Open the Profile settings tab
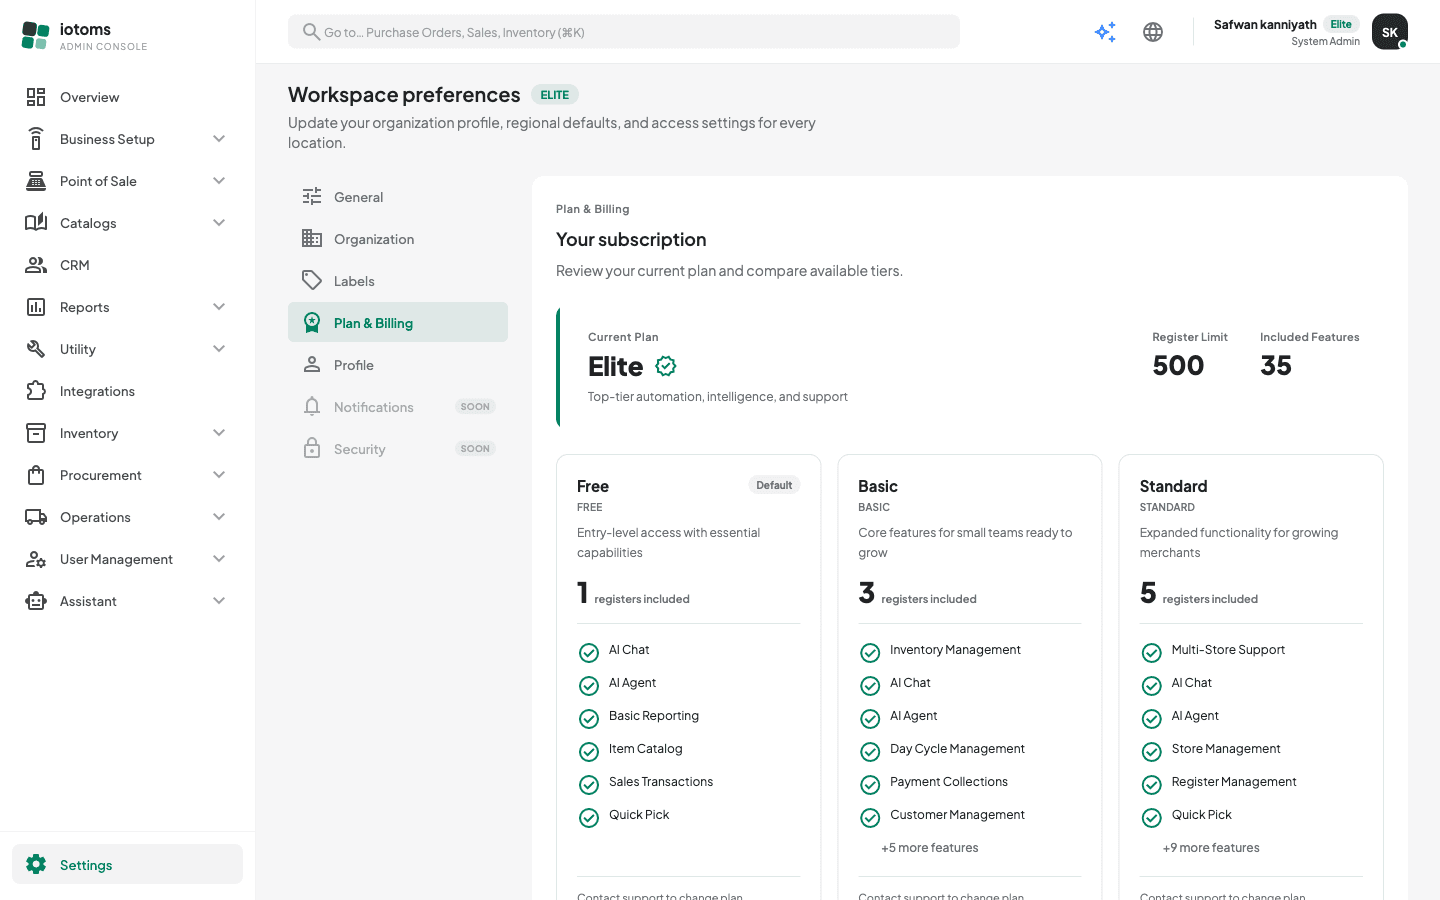 [398, 365]
